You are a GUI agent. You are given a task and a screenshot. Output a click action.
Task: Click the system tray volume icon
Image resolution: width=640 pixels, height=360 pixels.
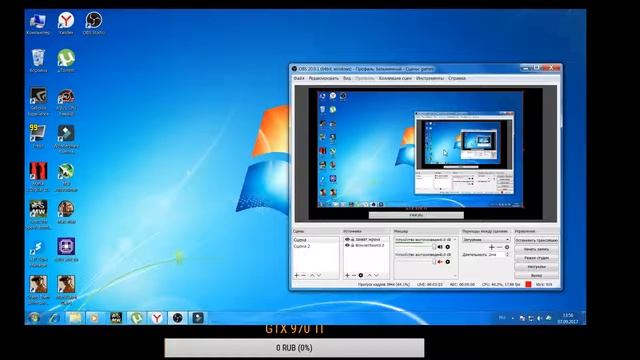point(540,318)
